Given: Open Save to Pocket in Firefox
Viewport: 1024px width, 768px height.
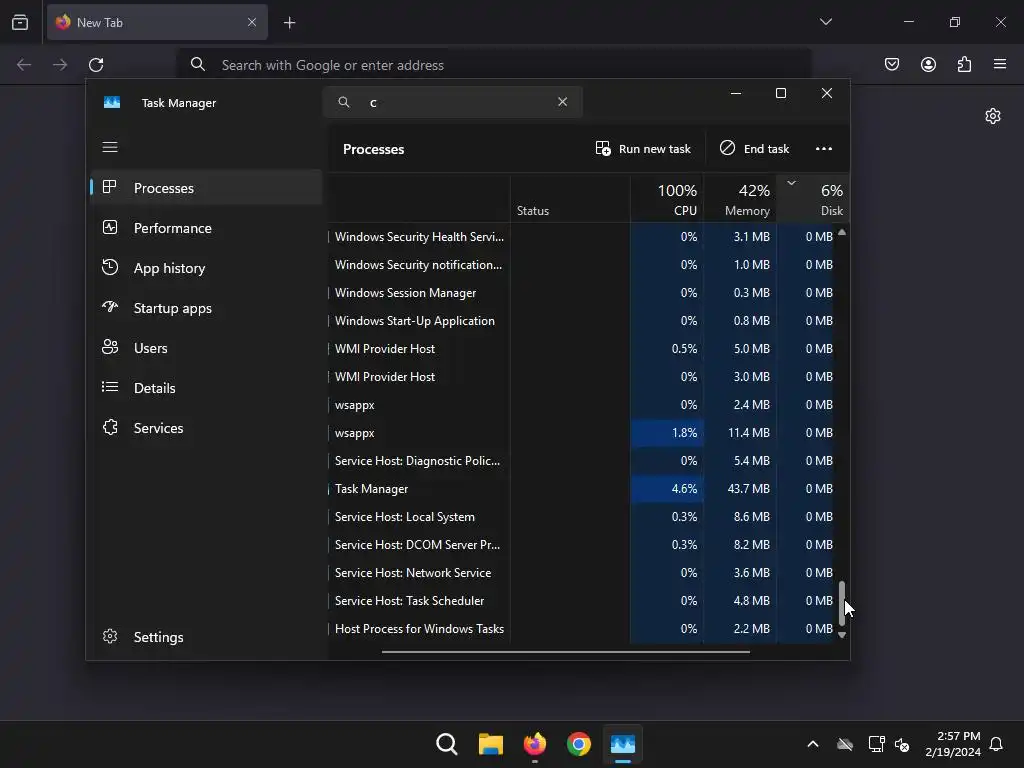Looking at the screenshot, I should coord(891,64).
